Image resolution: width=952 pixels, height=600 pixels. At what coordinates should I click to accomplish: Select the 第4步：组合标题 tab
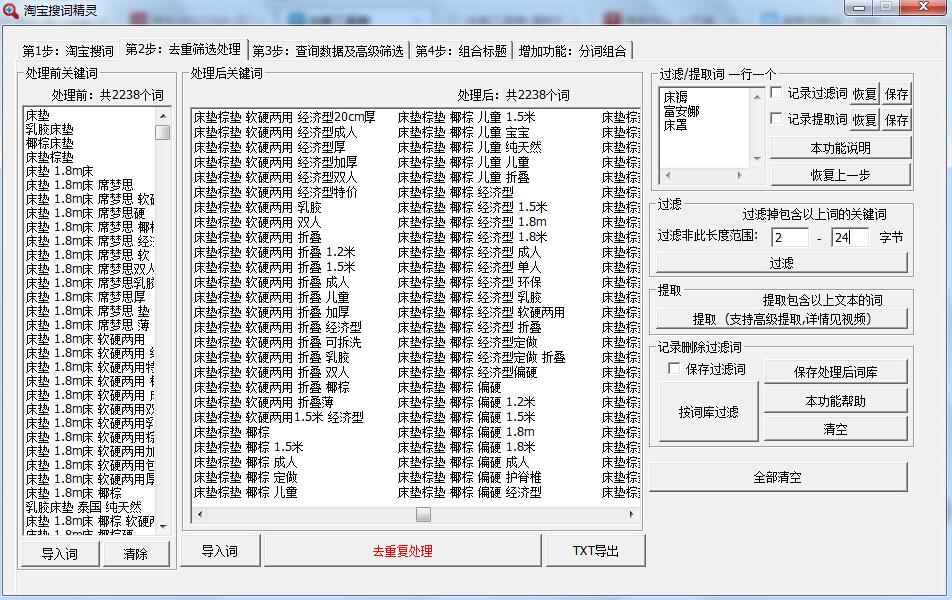coord(461,50)
